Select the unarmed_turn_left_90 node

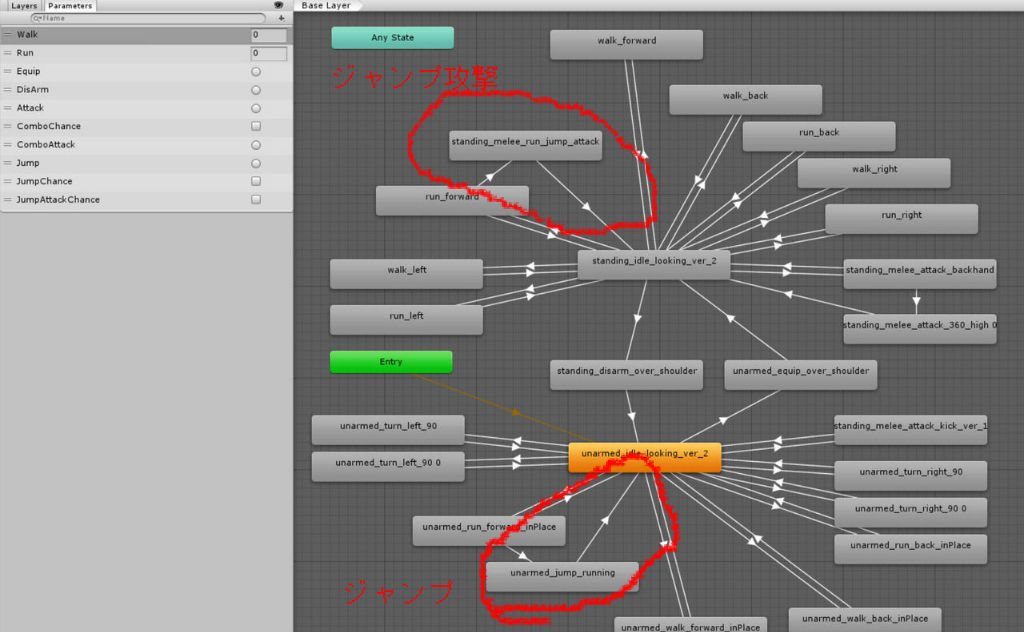coord(388,430)
